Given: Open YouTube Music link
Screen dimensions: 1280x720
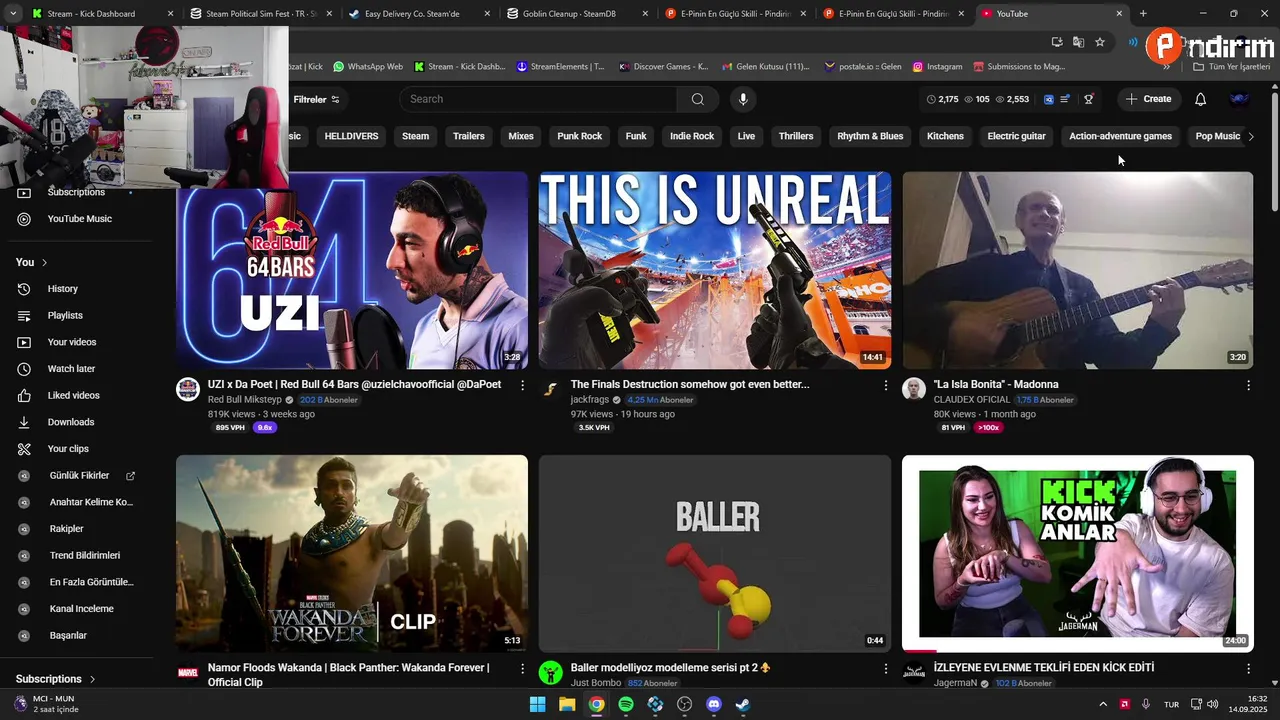Looking at the screenshot, I should point(80,219).
